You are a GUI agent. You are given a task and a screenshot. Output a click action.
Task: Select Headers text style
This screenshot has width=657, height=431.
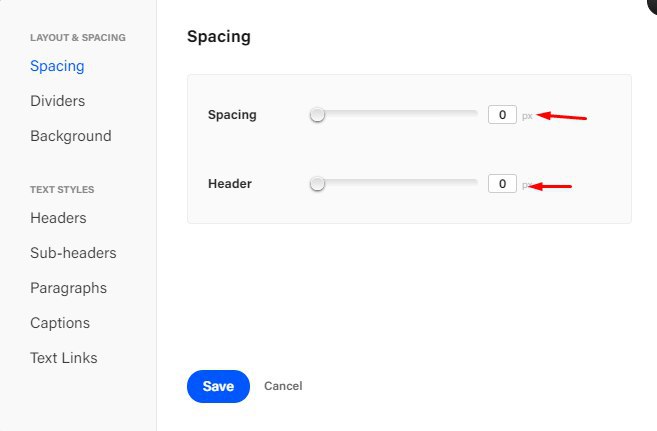pyautogui.click(x=58, y=218)
